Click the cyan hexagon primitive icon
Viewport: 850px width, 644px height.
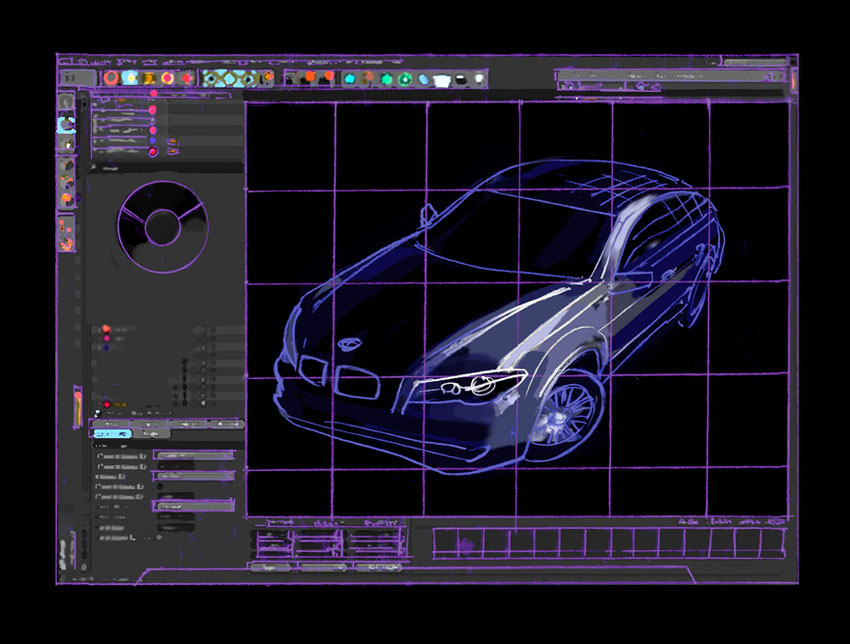(350, 79)
